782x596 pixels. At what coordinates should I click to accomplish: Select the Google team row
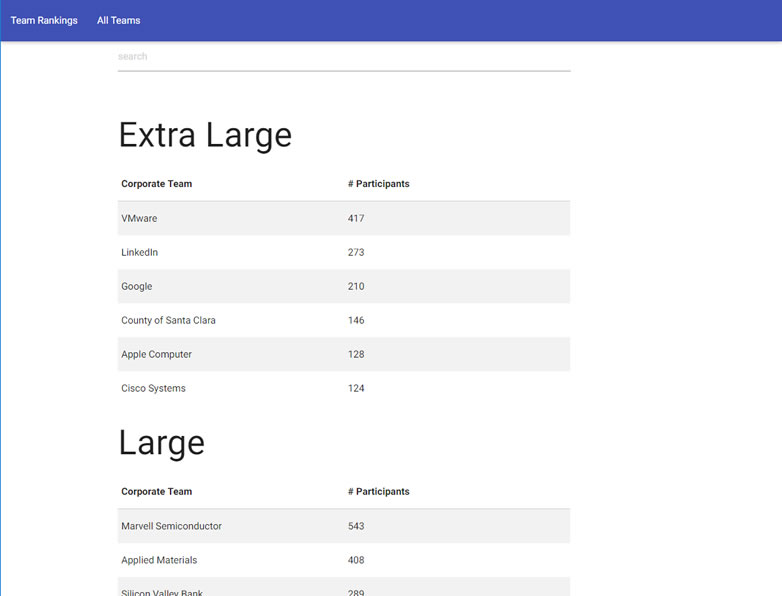click(x=137, y=286)
